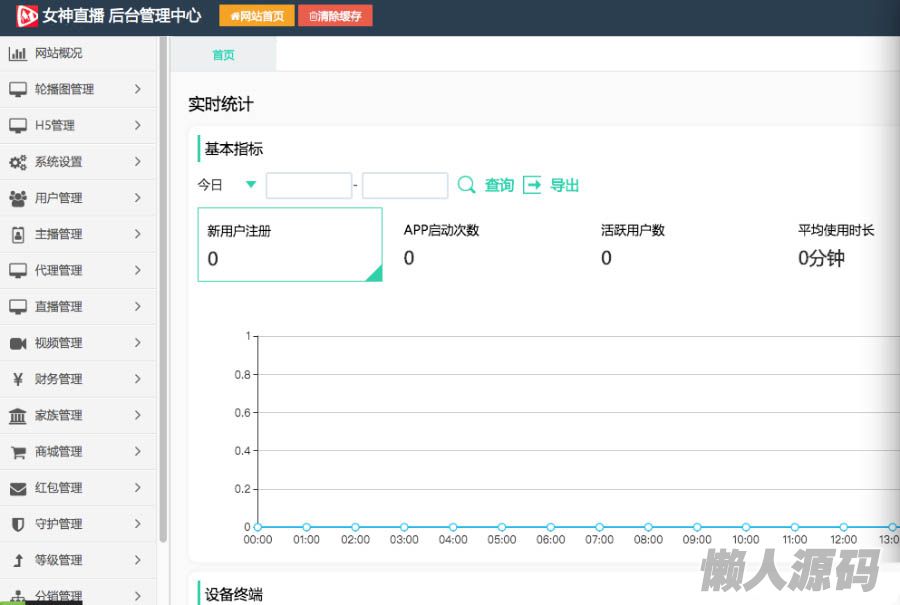This screenshot has height=605, width=900.
Task: Click the 商城管理 shopping cart icon
Action: [x=17, y=452]
